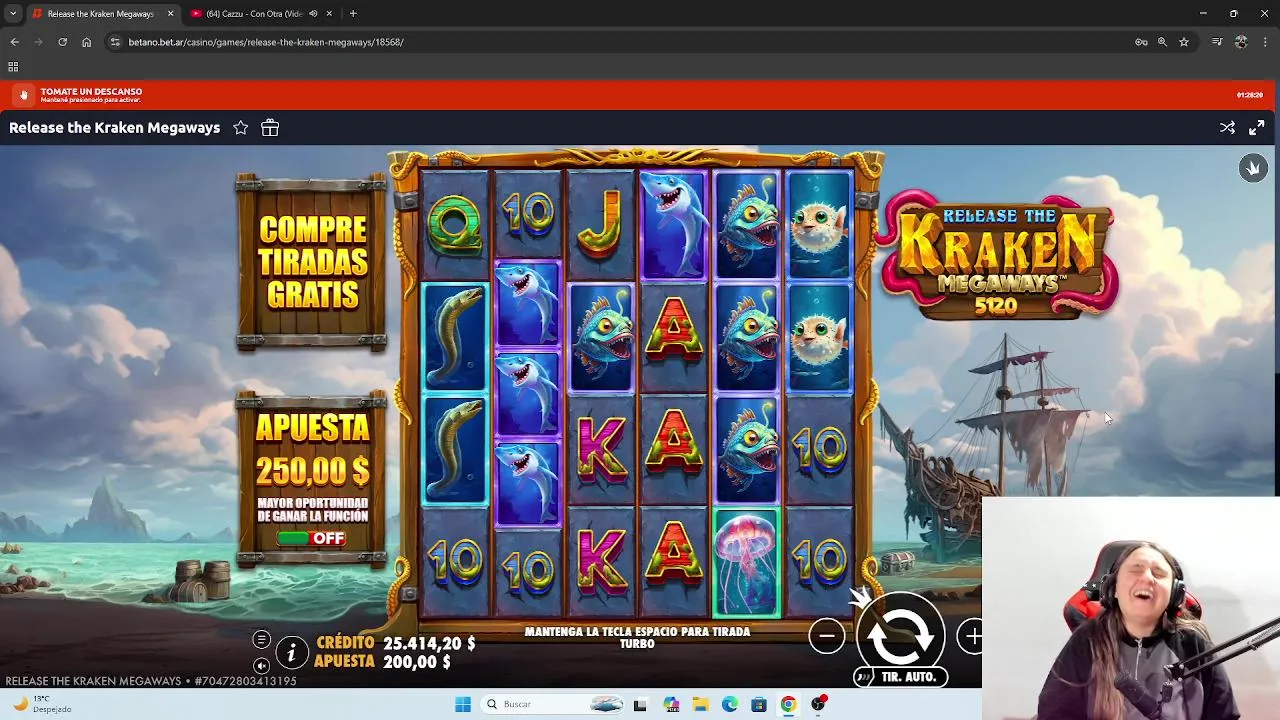This screenshot has height=720, width=1280.
Task: Add game to favorites star icon
Action: click(241, 128)
